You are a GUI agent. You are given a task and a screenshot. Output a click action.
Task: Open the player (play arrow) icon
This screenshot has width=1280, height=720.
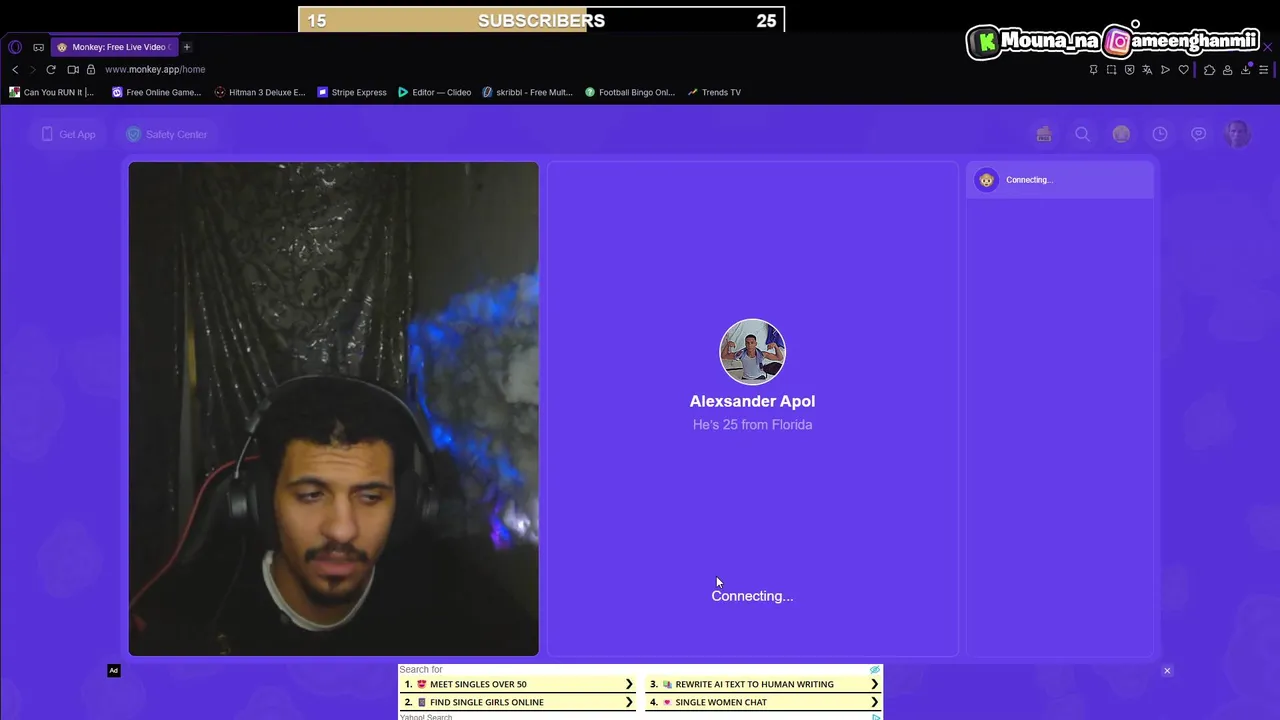tap(1165, 70)
